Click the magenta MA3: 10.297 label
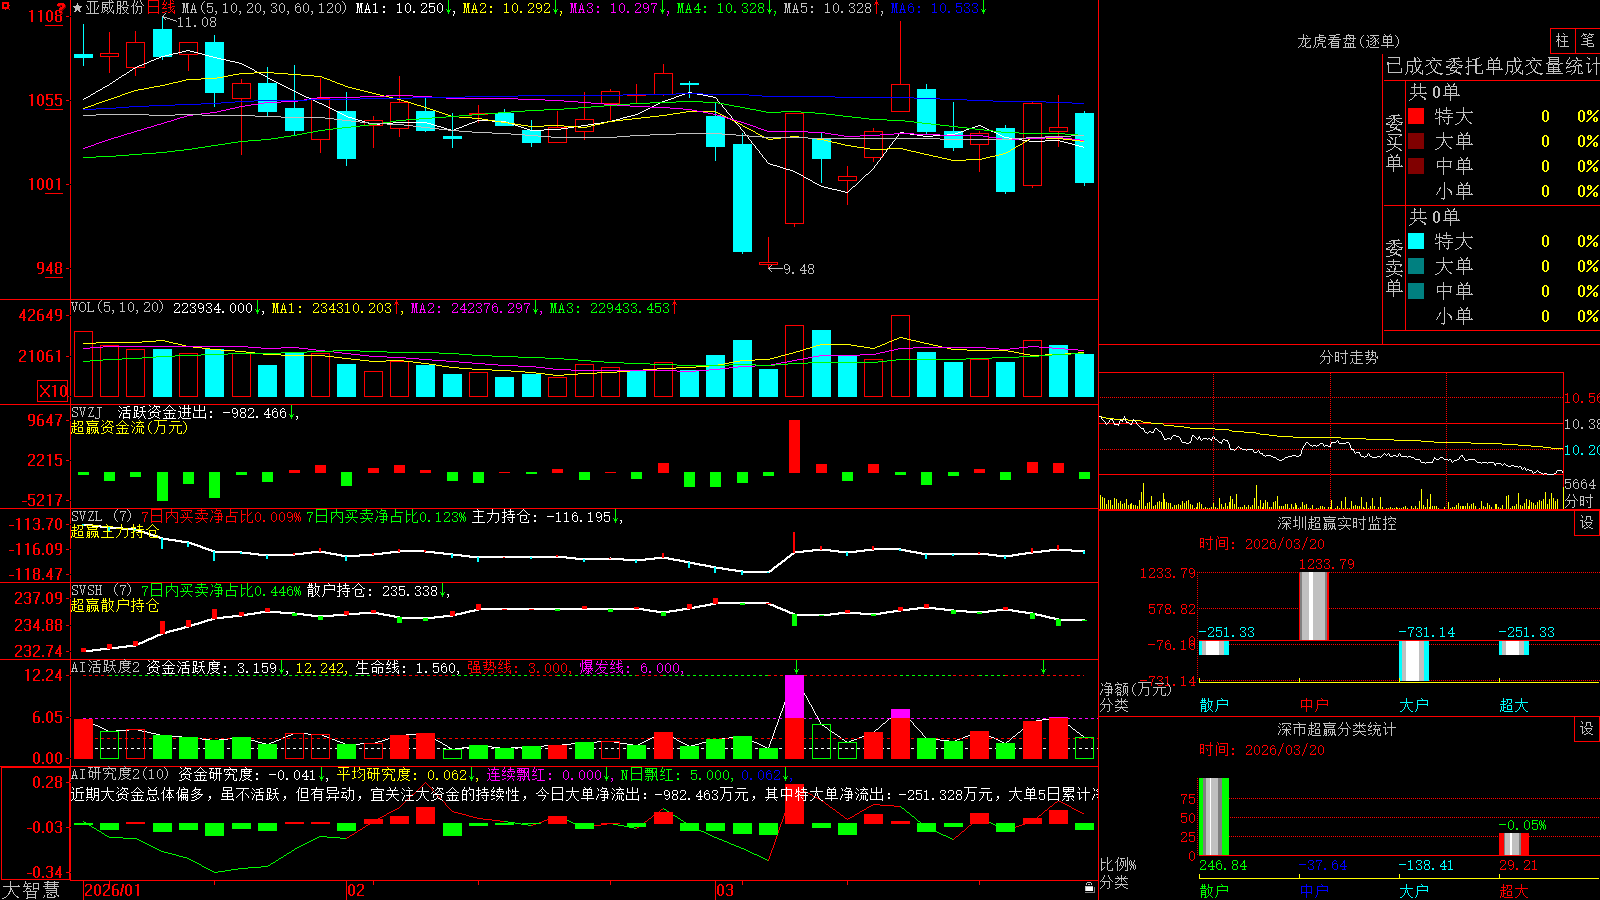Screen dimensions: 1600x900 (x=618, y=8)
